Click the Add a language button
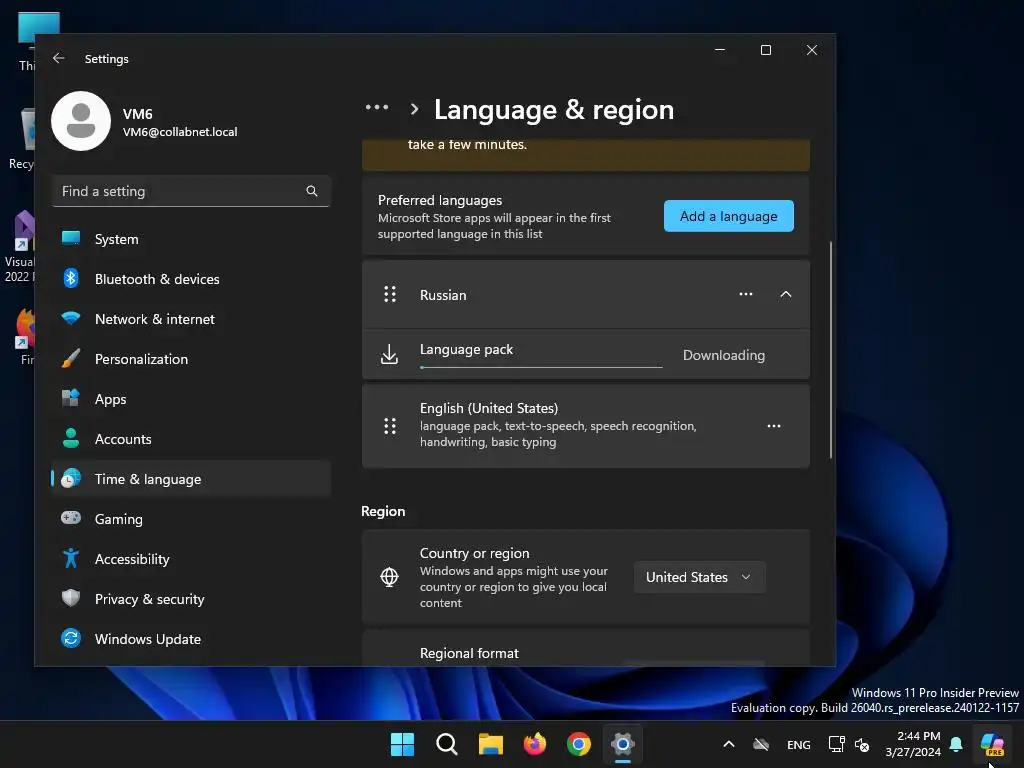1024x768 pixels. click(729, 216)
